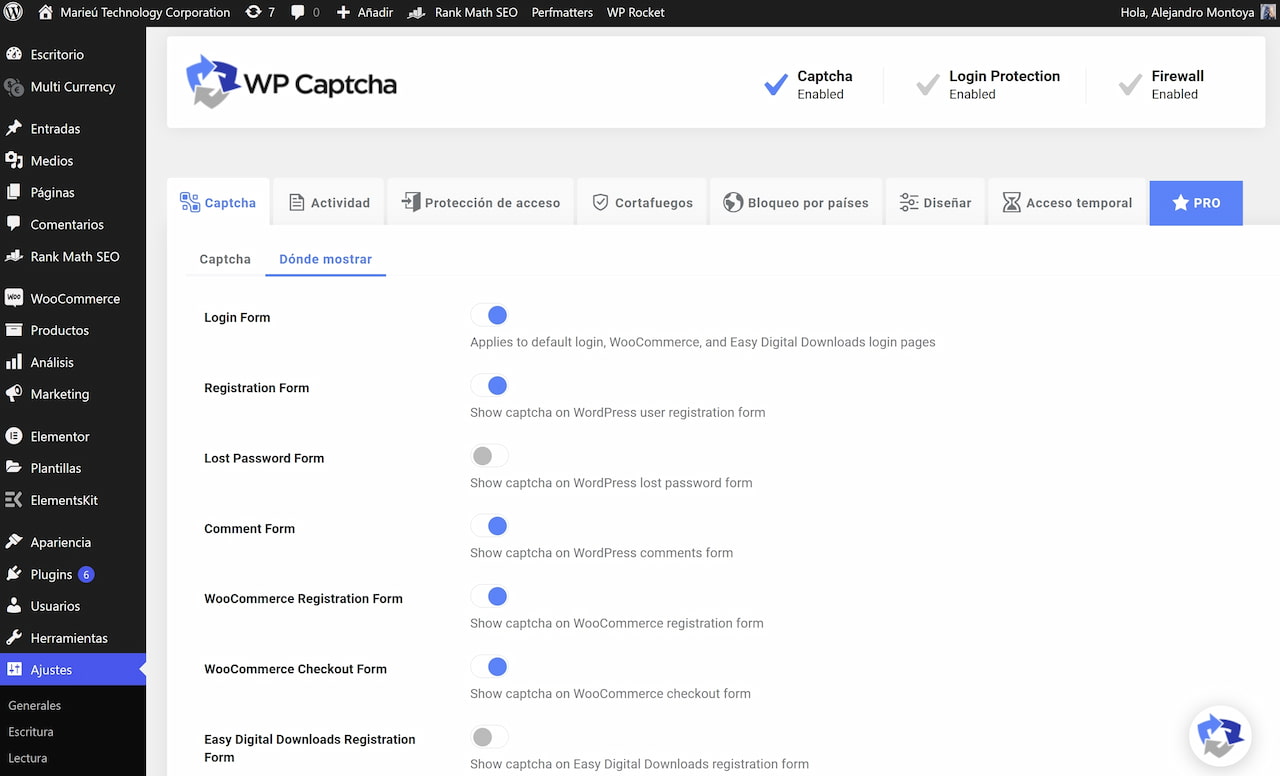Image resolution: width=1280 pixels, height=776 pixels.
Task: Click the Entradas pin icon
Action: click(x=14, y=128)
